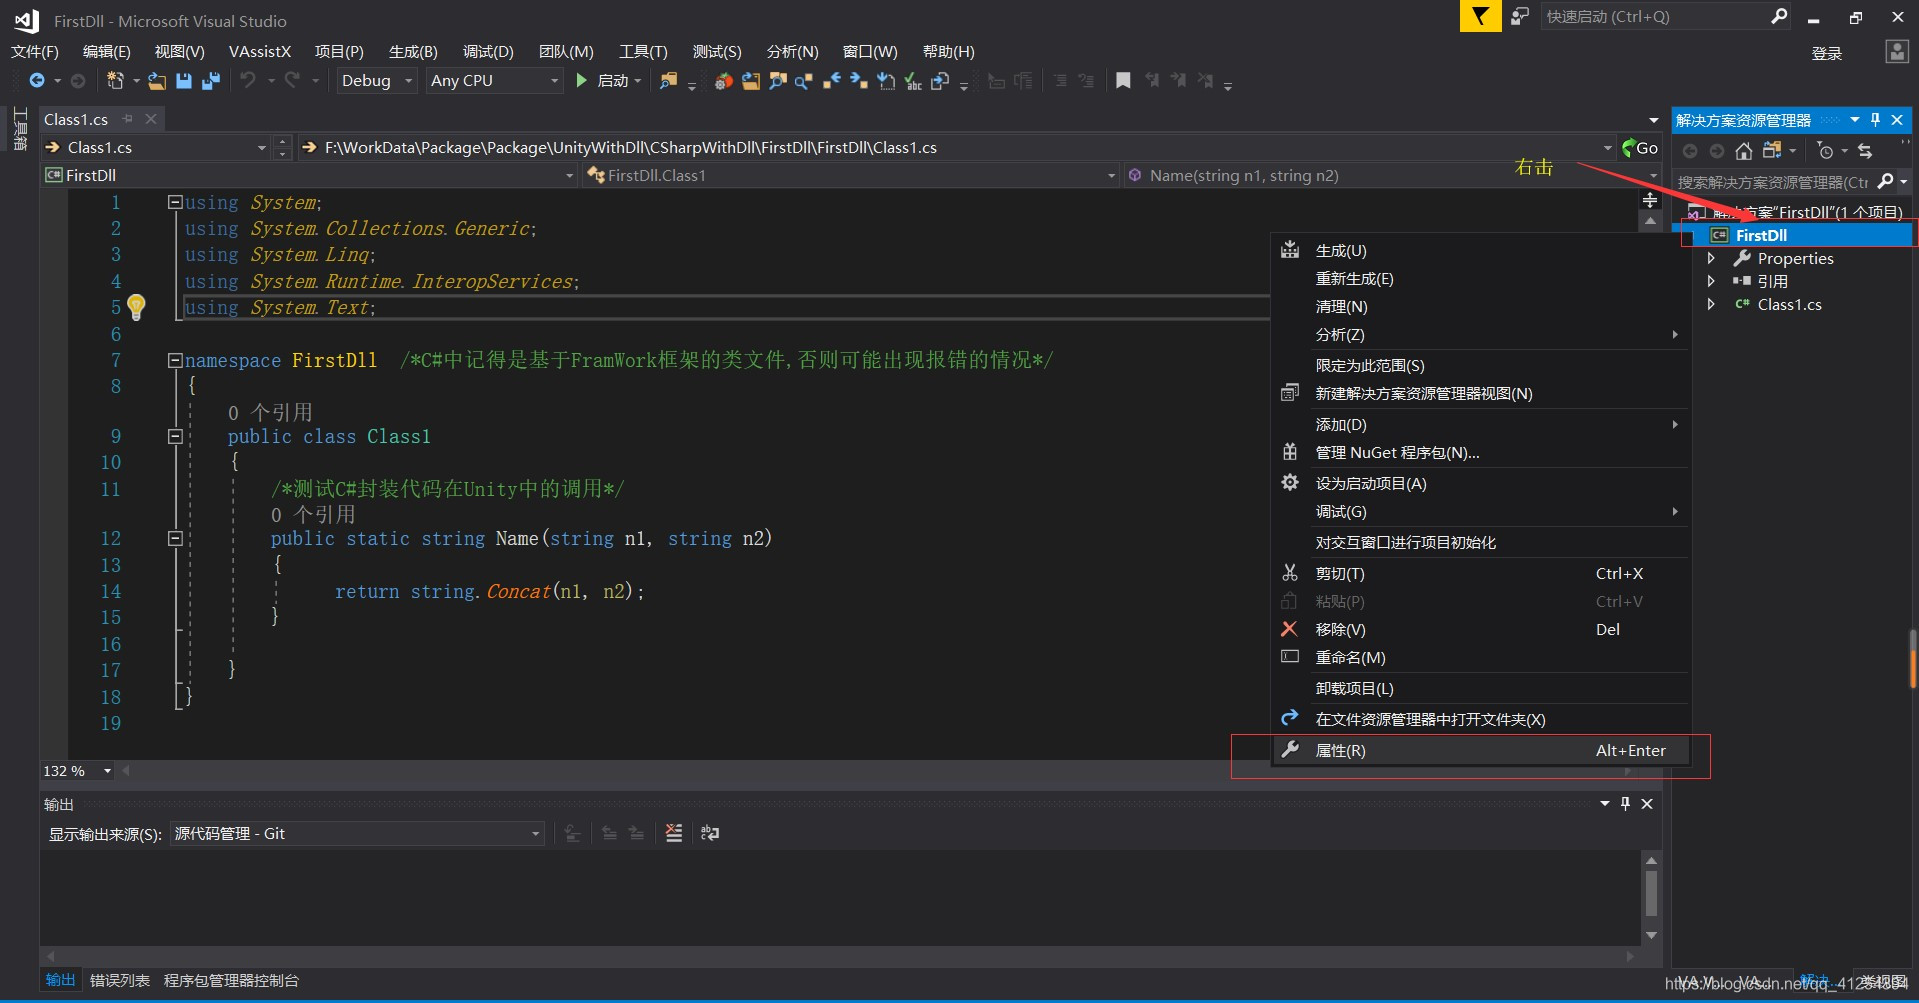Collapse the using directives outline on line 1

(x=175, y=202)
